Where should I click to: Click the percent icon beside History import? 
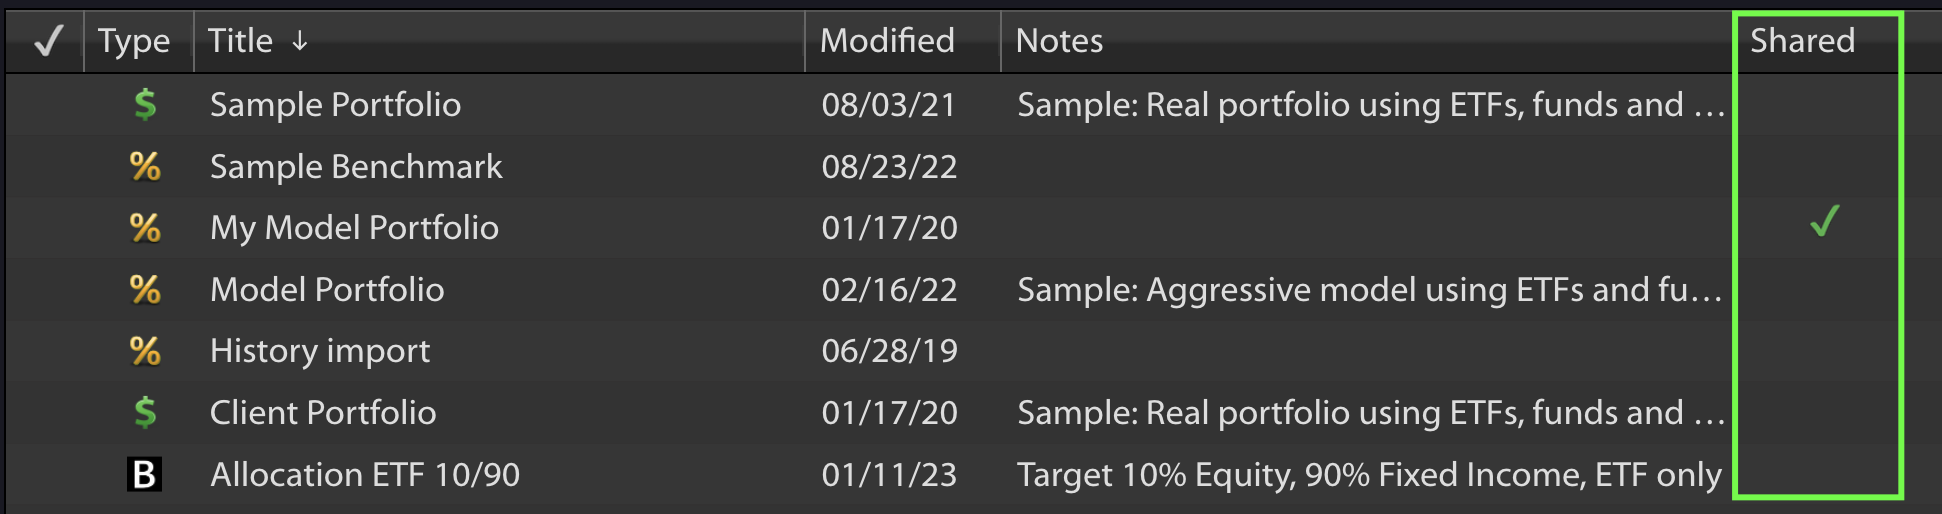[145, 351]
